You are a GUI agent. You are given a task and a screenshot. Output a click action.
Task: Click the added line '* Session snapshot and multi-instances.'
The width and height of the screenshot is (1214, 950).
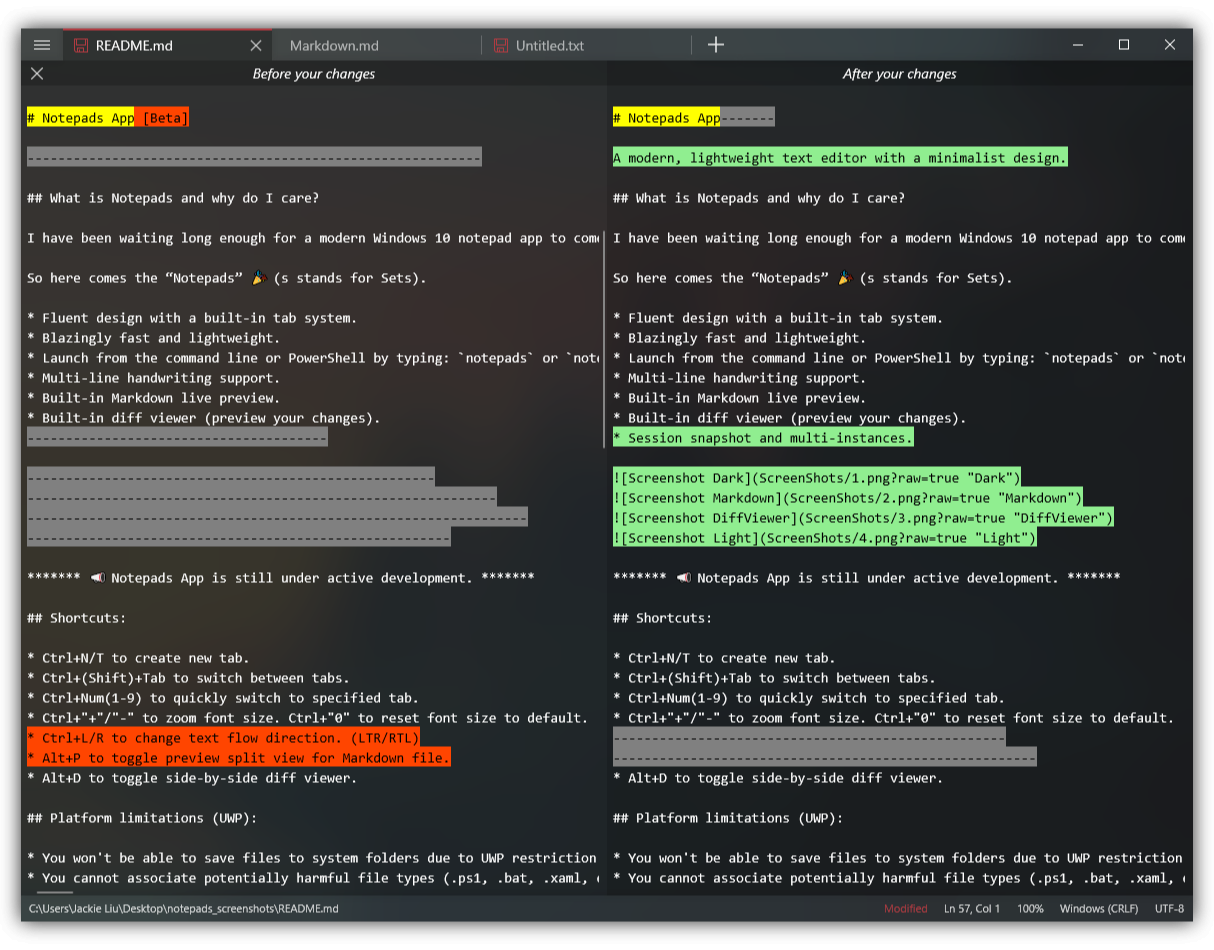coord(763,438)
